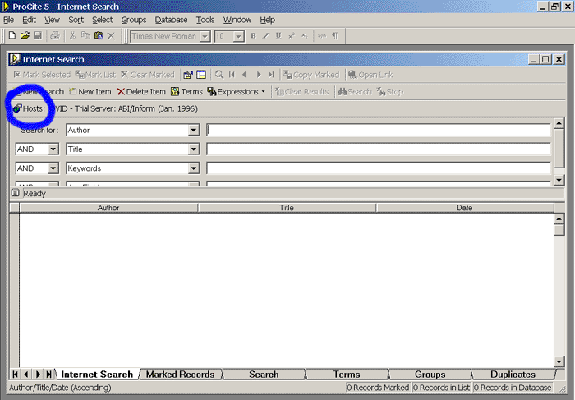Open Terms list button
The width and height of the screenshot is (575, 400).
pyautogui.click(x=187, y=92)
